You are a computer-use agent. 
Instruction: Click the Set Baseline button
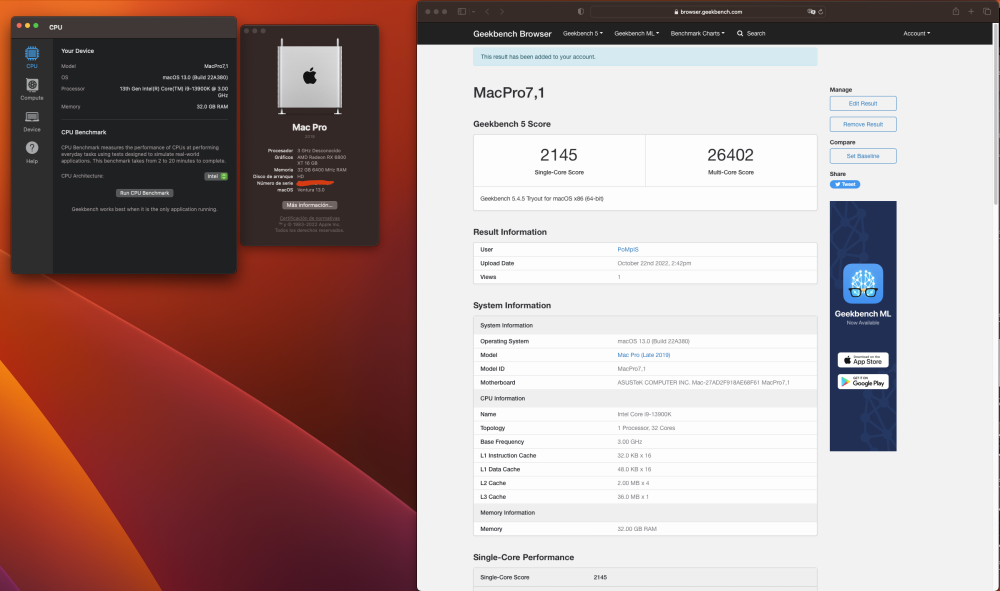(863, 156)
